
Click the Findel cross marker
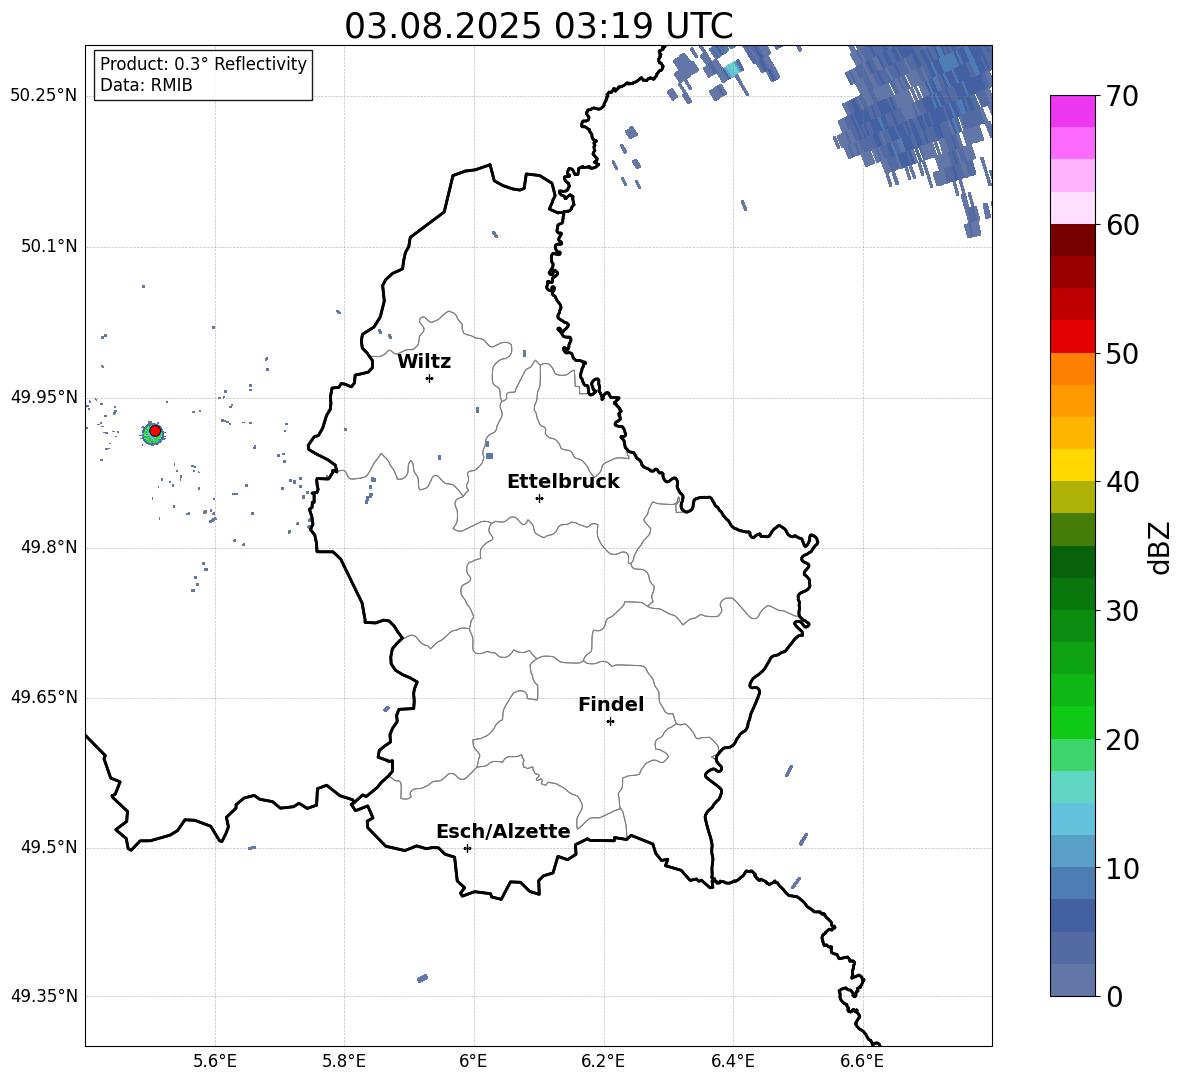(610, 722)
